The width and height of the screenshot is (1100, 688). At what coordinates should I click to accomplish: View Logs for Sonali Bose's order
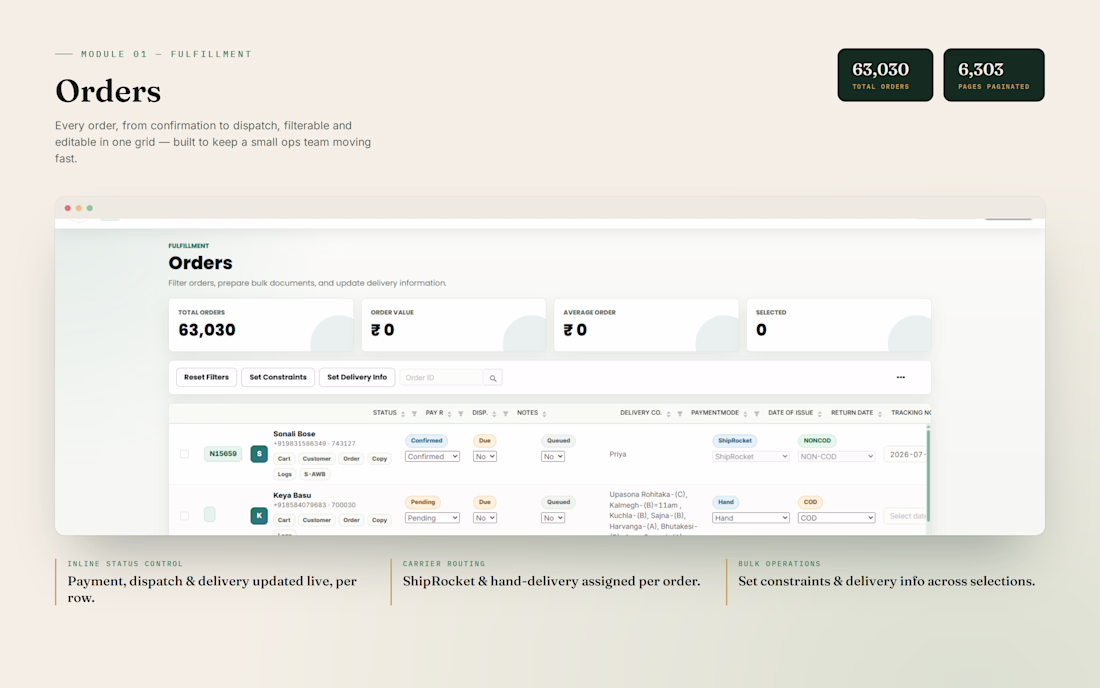tap(284, 474)
